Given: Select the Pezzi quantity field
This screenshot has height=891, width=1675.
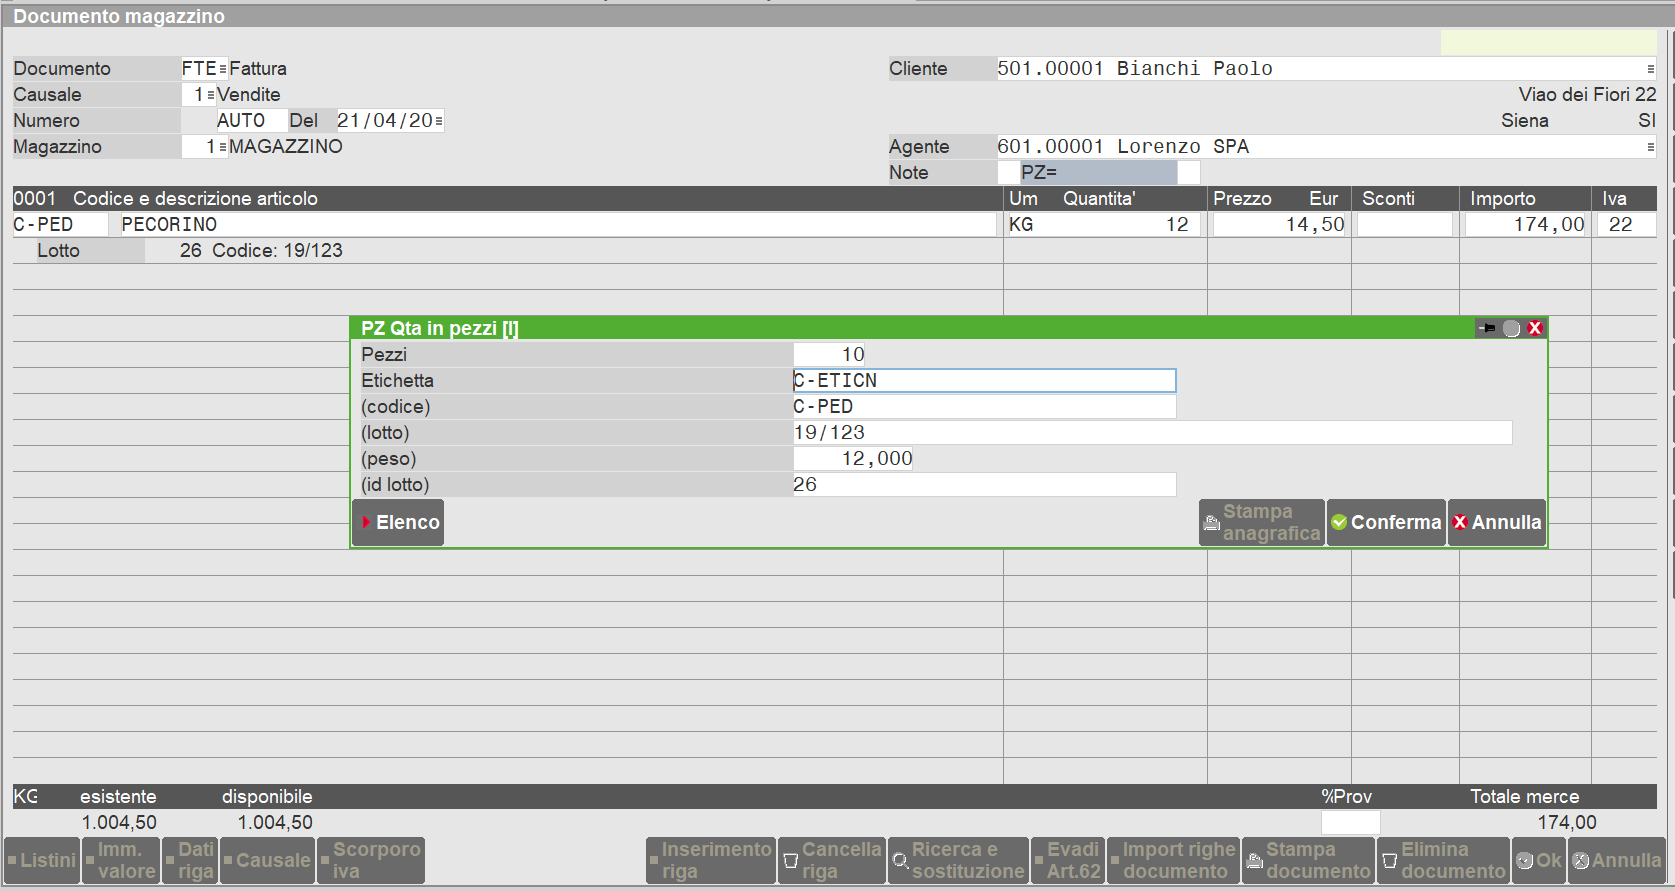Looking at the screenshot, I should pyautogui.click(x=829, y=355).
